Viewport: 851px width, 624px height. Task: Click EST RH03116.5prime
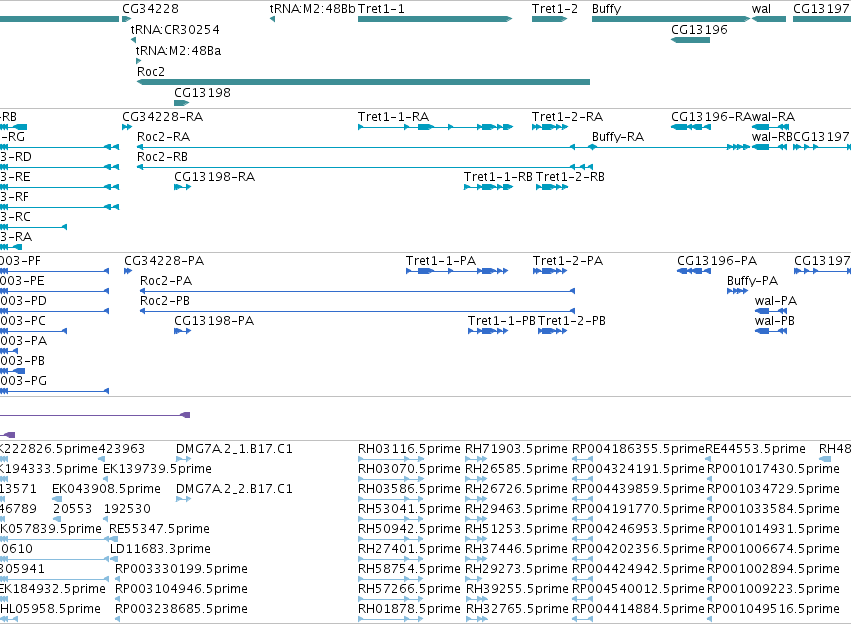[x=409, y=449]
